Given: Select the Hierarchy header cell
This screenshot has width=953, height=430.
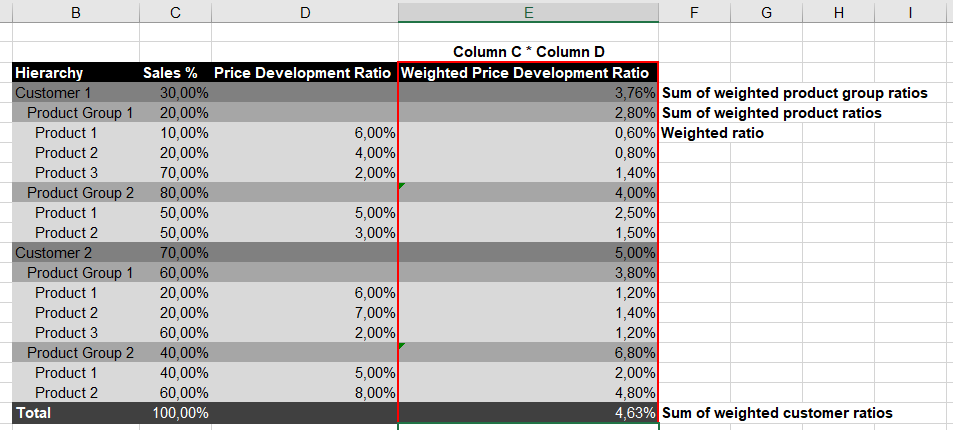Looking at the screenshot, I should click(75, 73).
